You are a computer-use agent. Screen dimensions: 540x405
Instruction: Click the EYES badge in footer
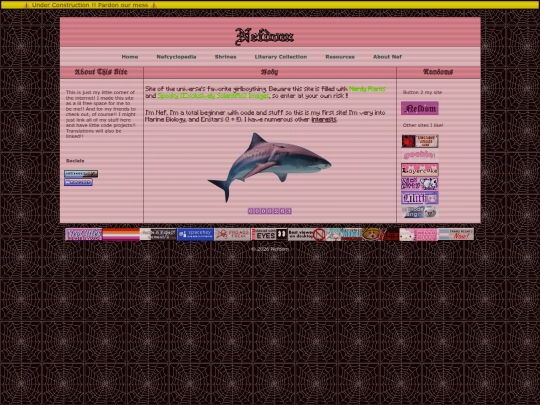coord(270,234)
